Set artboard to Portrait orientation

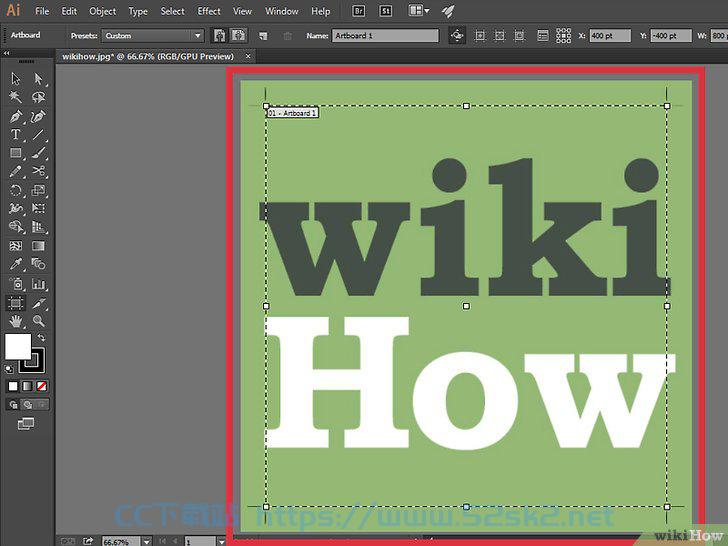click(x=219, y=36)
